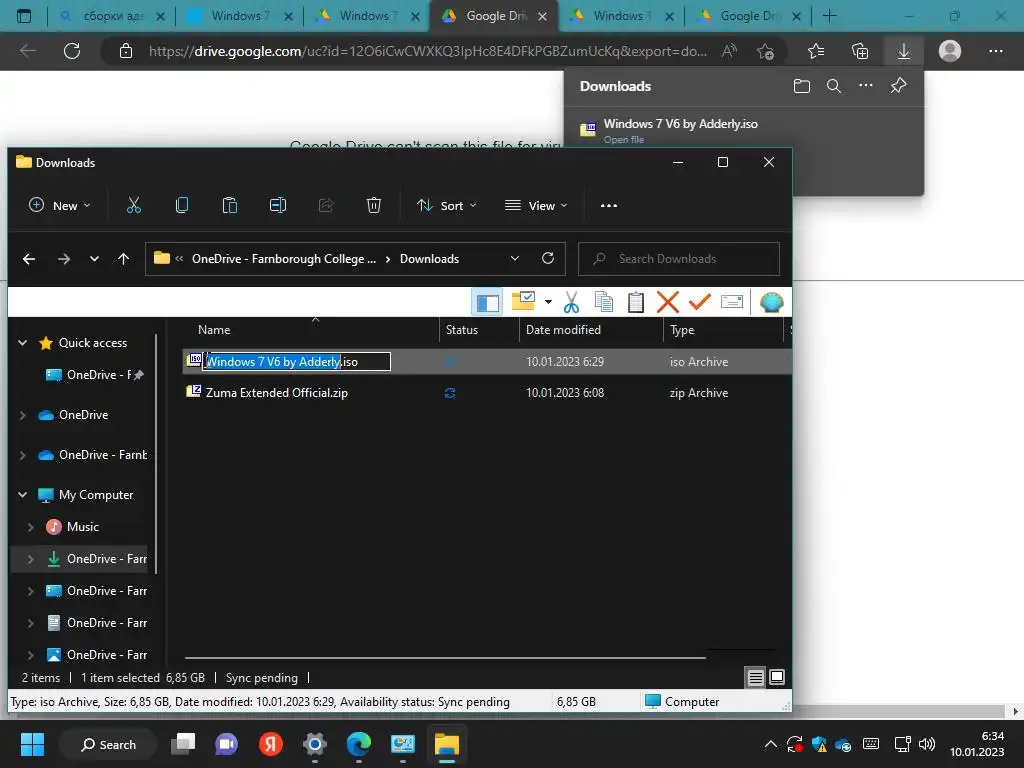
Task: Click Downloads breadcrumb in address bar
Action: coord(429,259)
